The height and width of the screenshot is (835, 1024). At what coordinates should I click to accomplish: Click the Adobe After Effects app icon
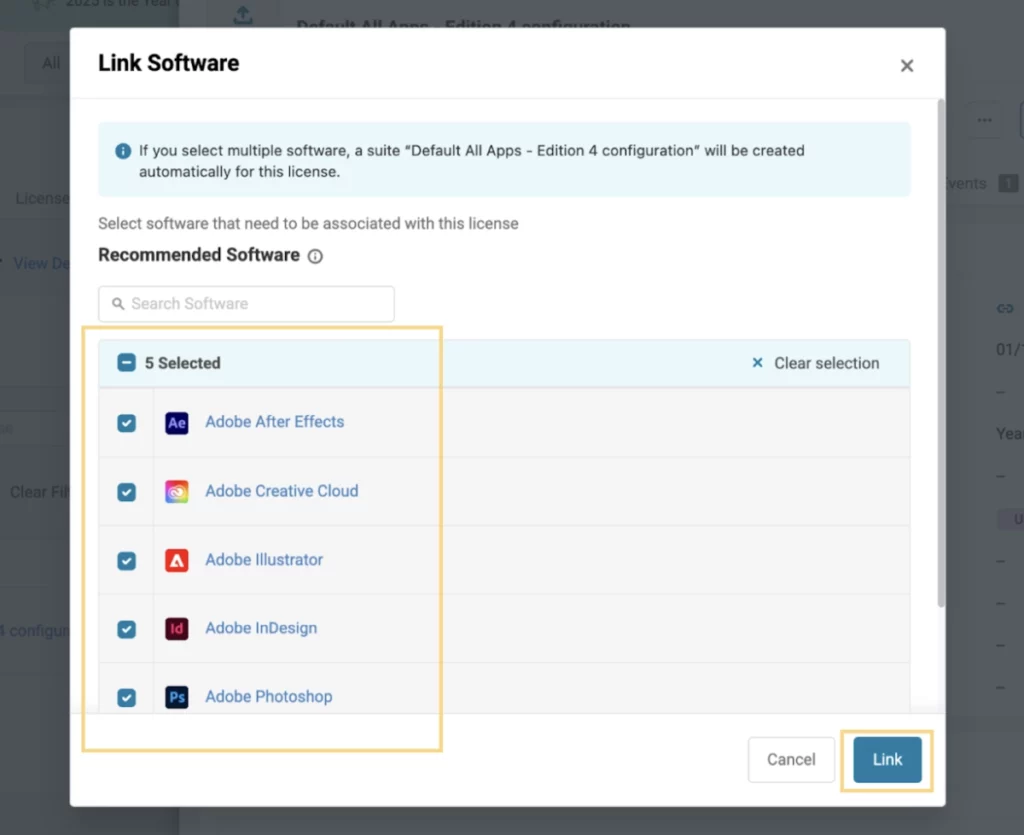point(176,422)
